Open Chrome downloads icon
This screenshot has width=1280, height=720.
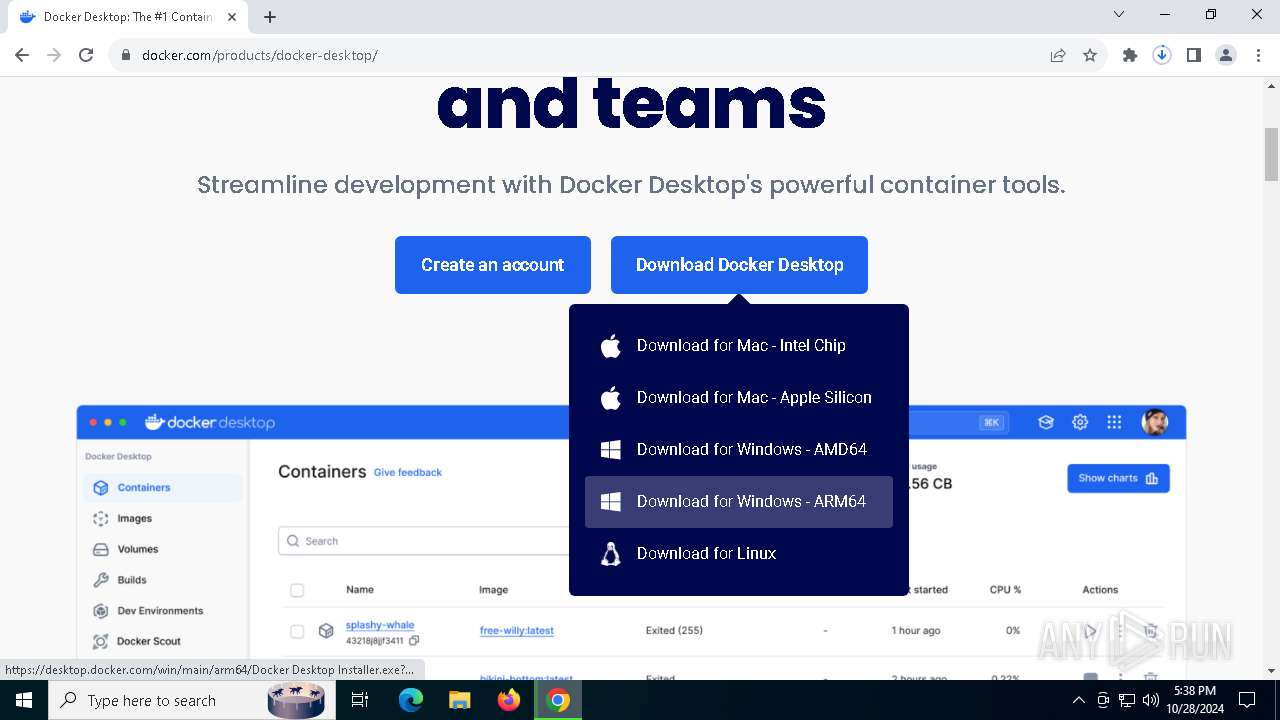[x=1162, y=55]
